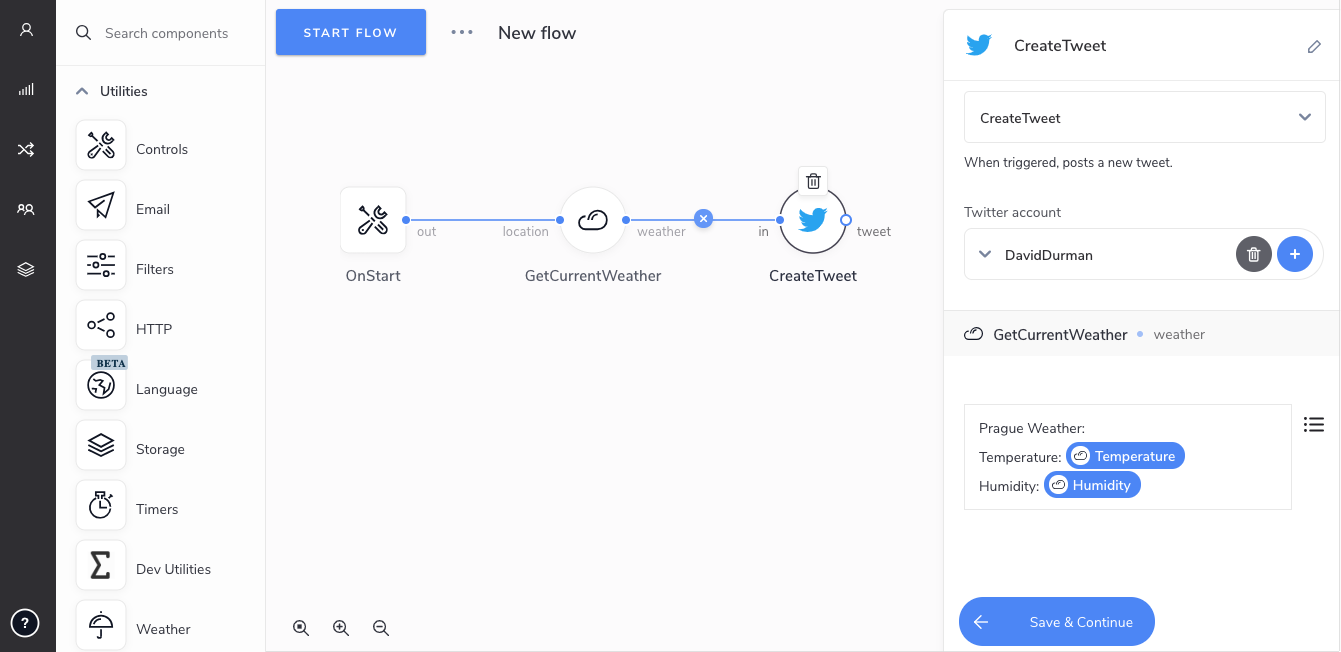
Task: Click Save & Continue button
Action: click(x=1056, y=622)
